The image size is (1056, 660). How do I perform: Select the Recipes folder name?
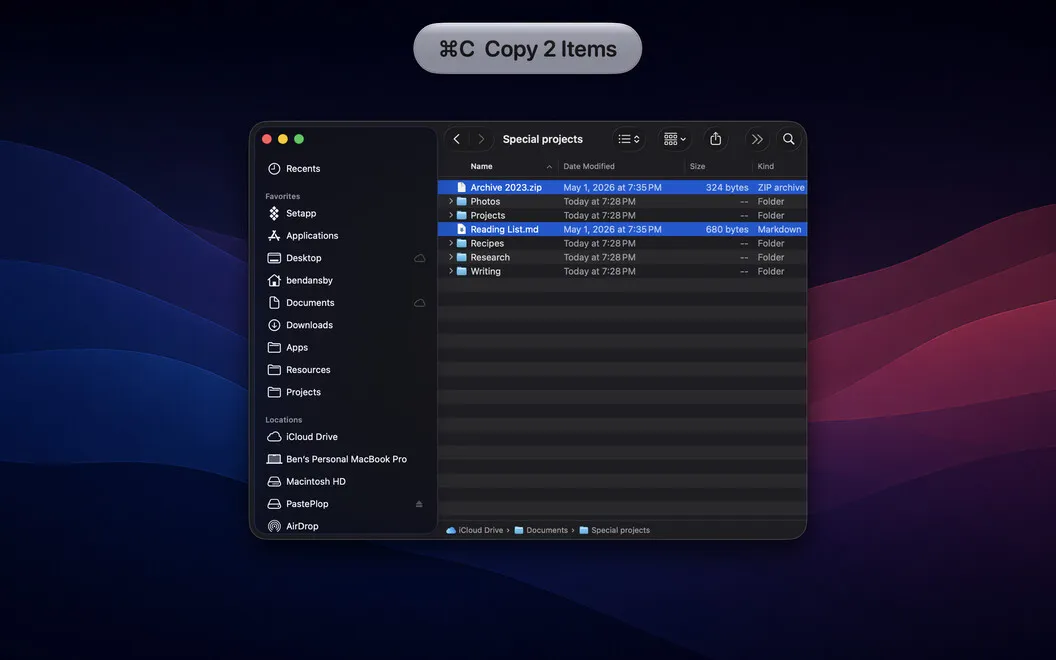coord(487,243)
